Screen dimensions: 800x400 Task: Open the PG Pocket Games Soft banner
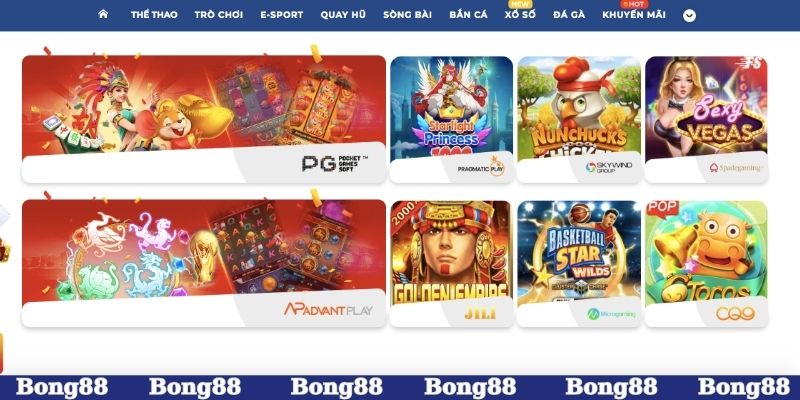tap(204, 119)
